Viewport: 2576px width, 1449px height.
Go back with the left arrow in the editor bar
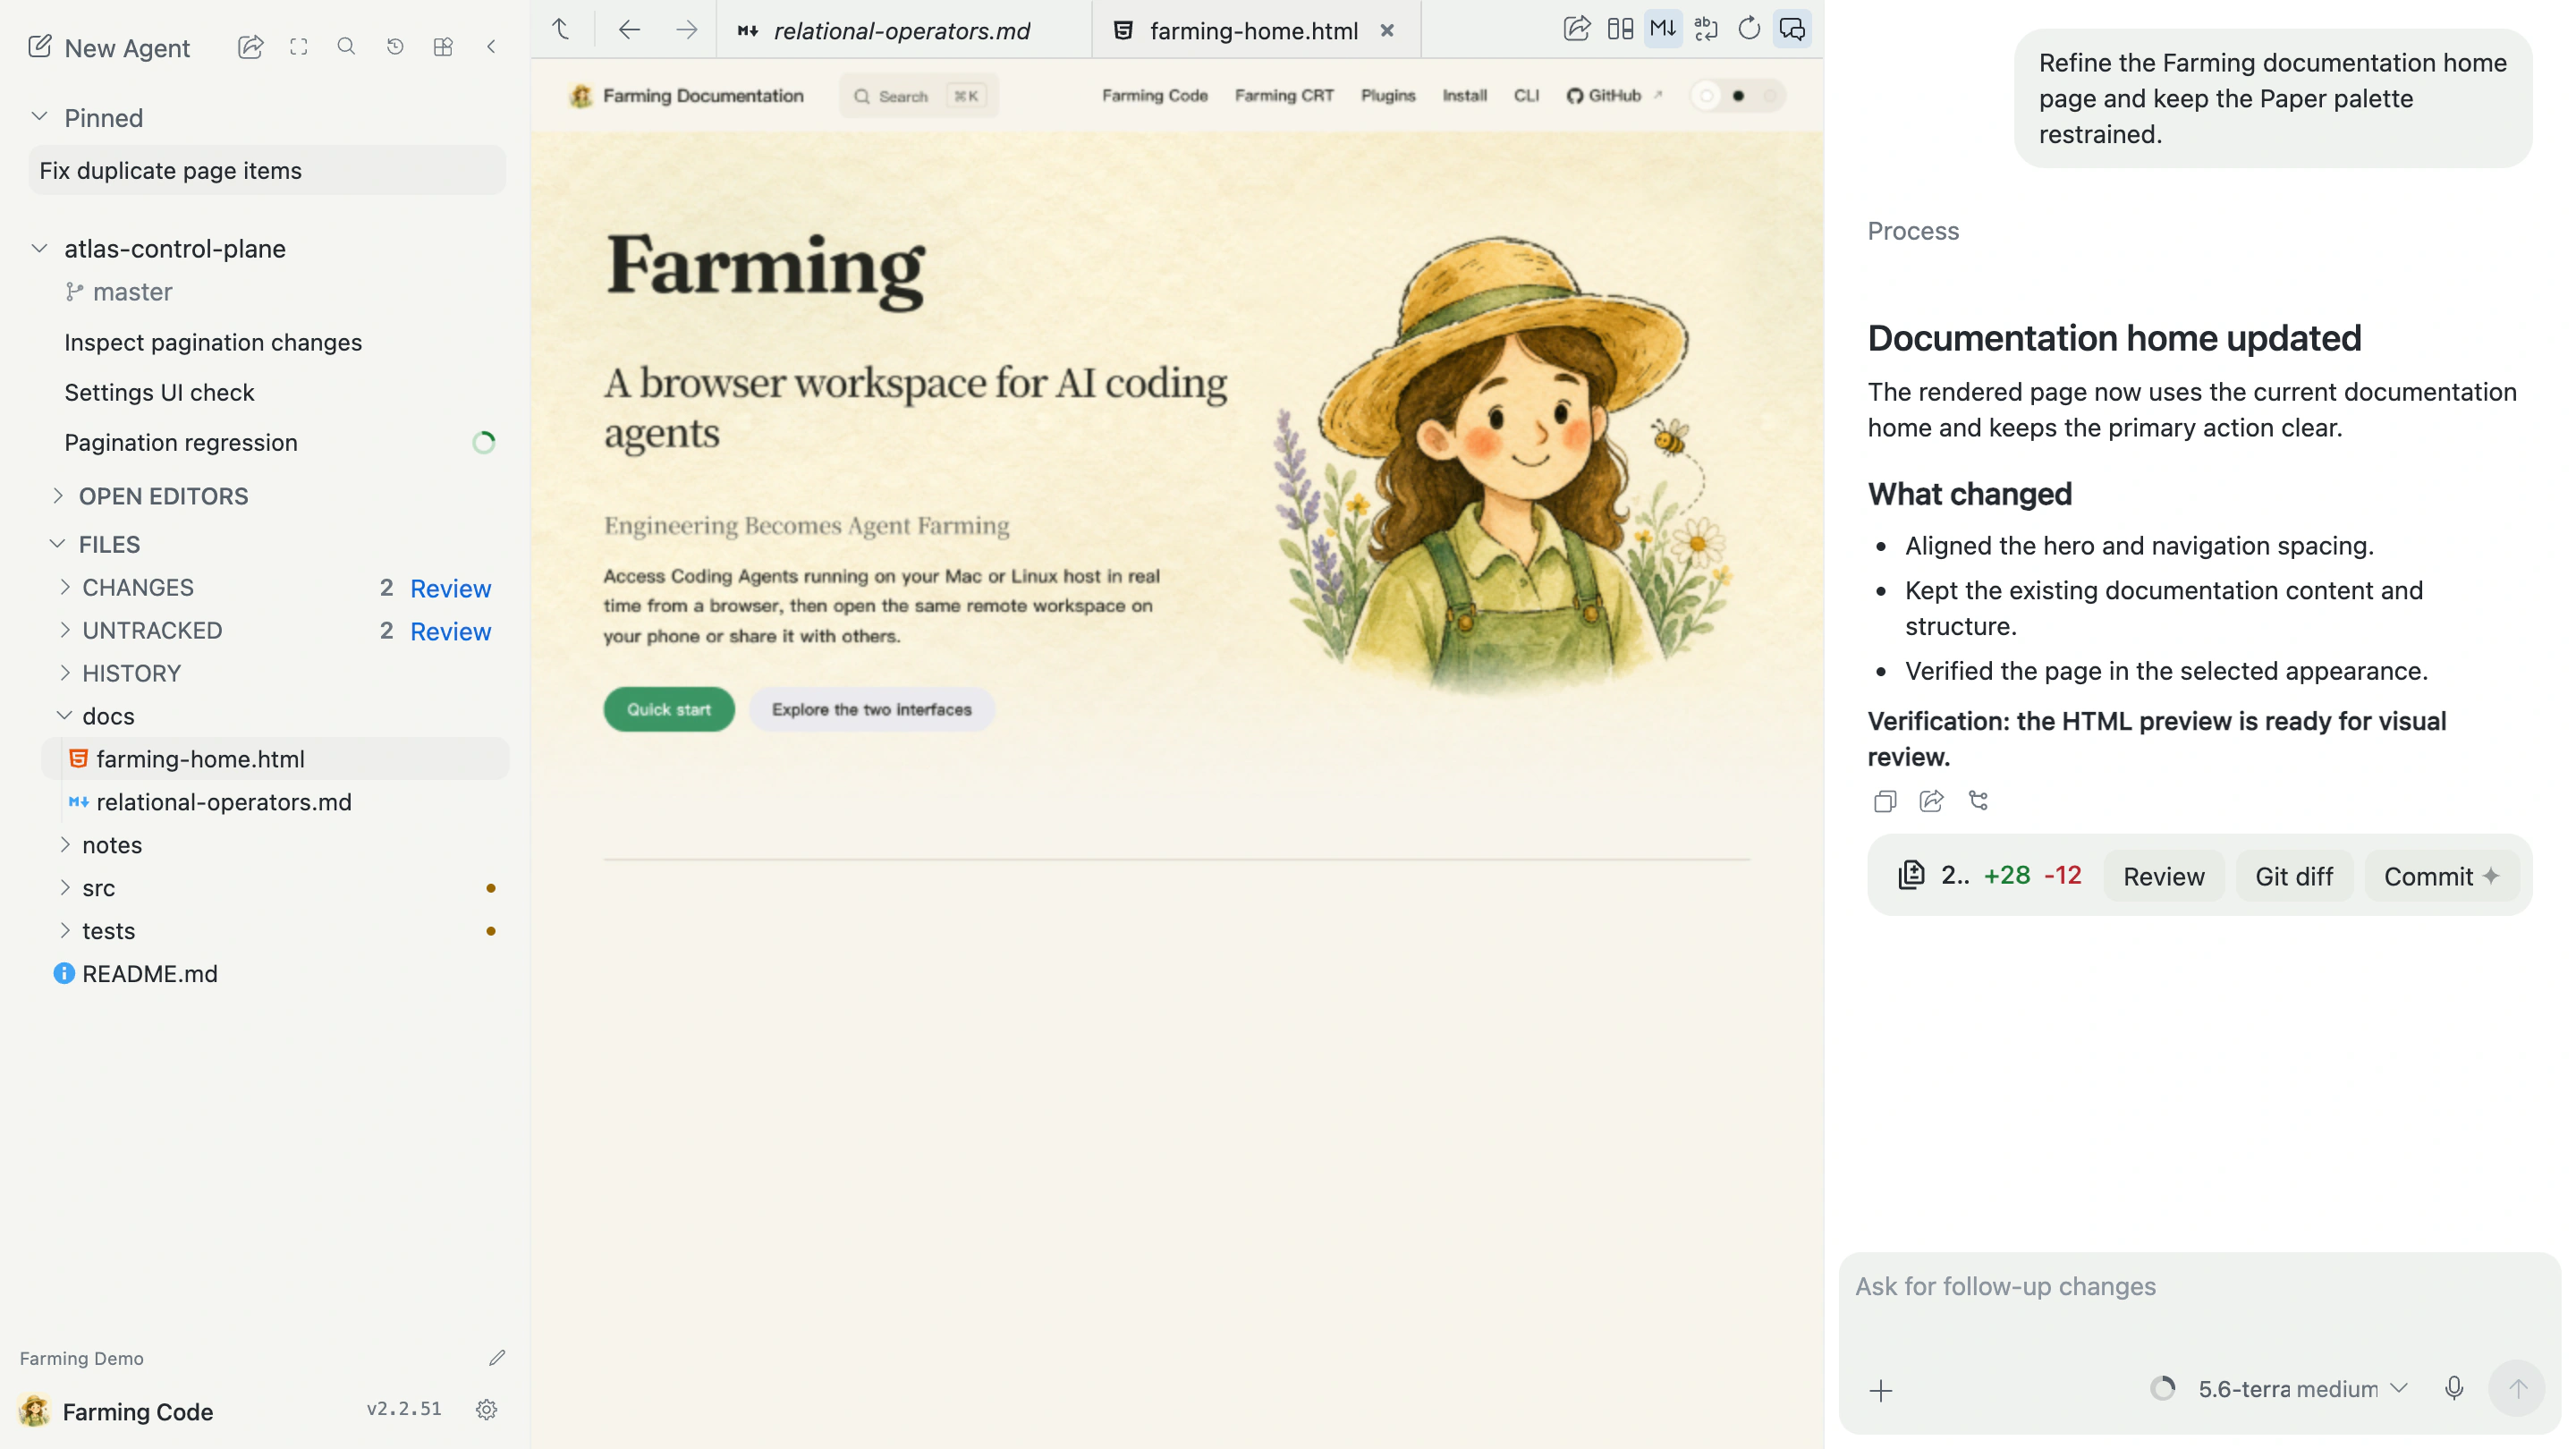(x=629, y=30)
